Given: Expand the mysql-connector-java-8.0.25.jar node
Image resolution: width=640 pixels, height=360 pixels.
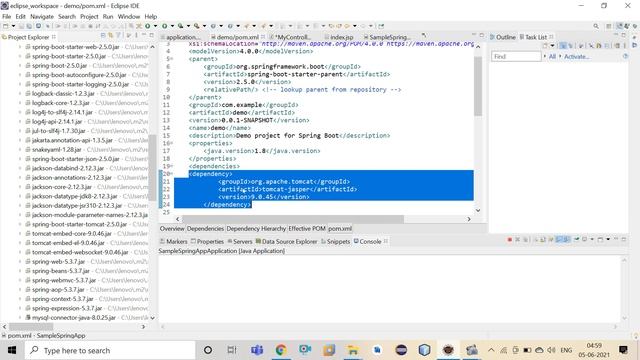Looking at the screenshot, I should (20, 318).
